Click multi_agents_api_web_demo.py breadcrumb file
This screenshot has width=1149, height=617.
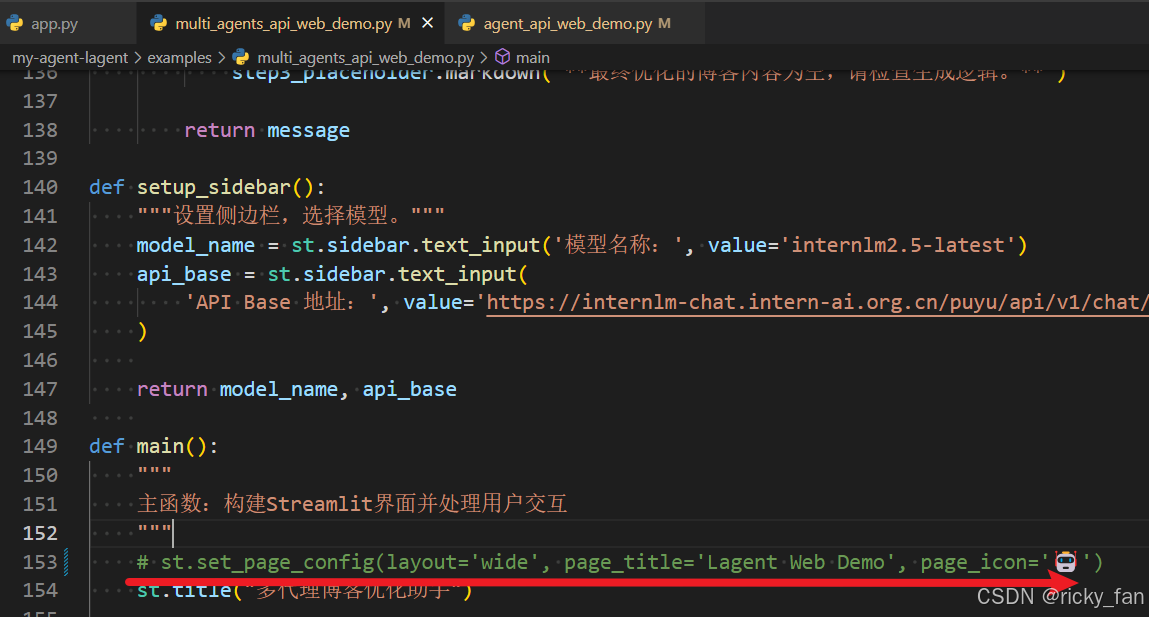click(366, 57)
